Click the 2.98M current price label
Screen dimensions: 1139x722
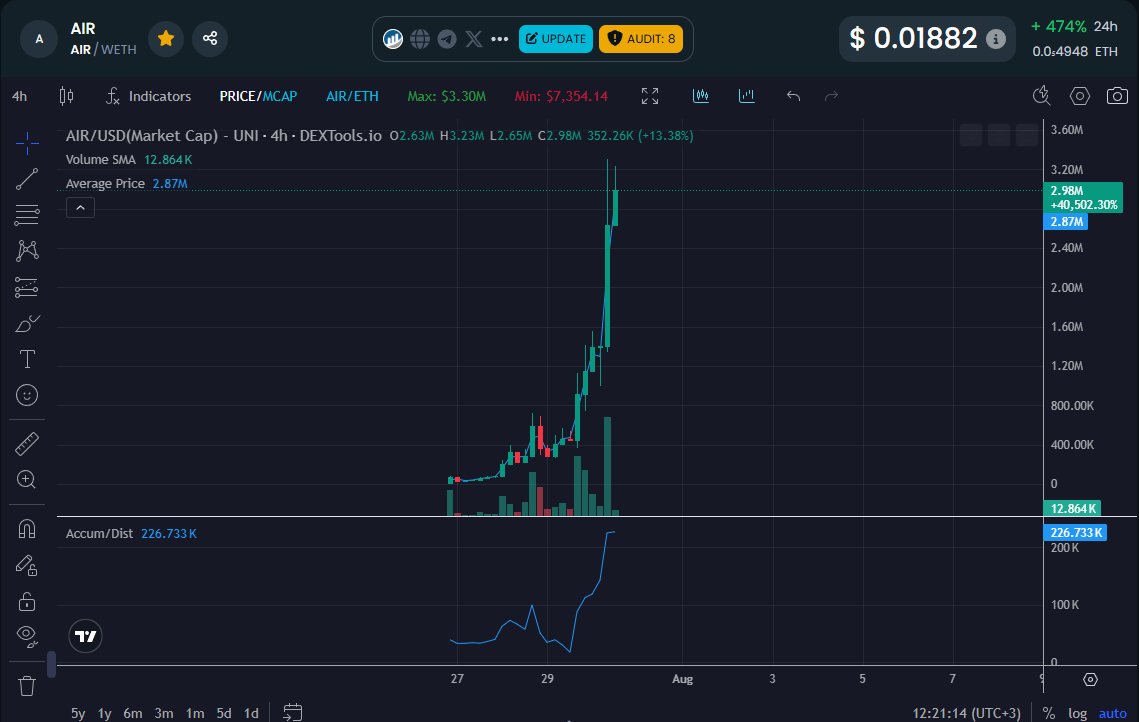(1083, 198)
